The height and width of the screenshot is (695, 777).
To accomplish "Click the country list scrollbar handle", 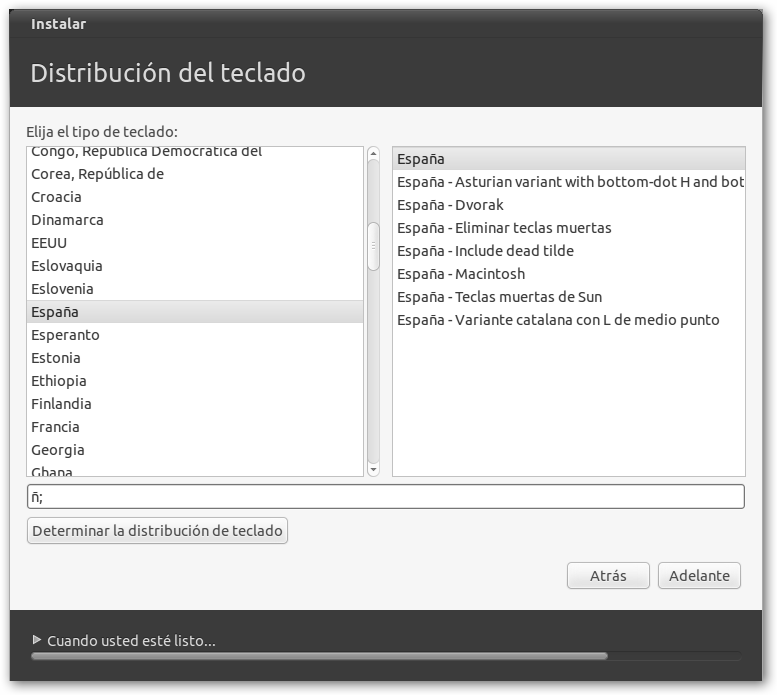I will tap(373, 246).
